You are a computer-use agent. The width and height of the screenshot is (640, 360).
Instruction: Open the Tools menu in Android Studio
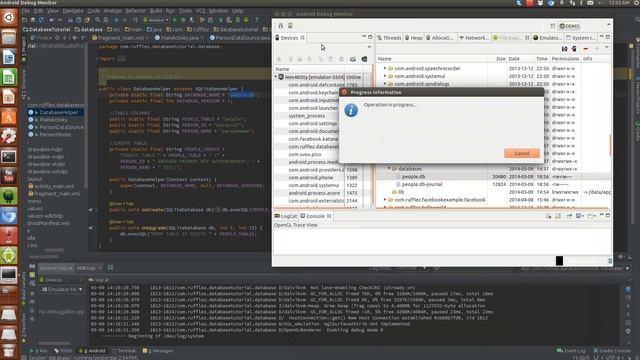tap(185, 11)
